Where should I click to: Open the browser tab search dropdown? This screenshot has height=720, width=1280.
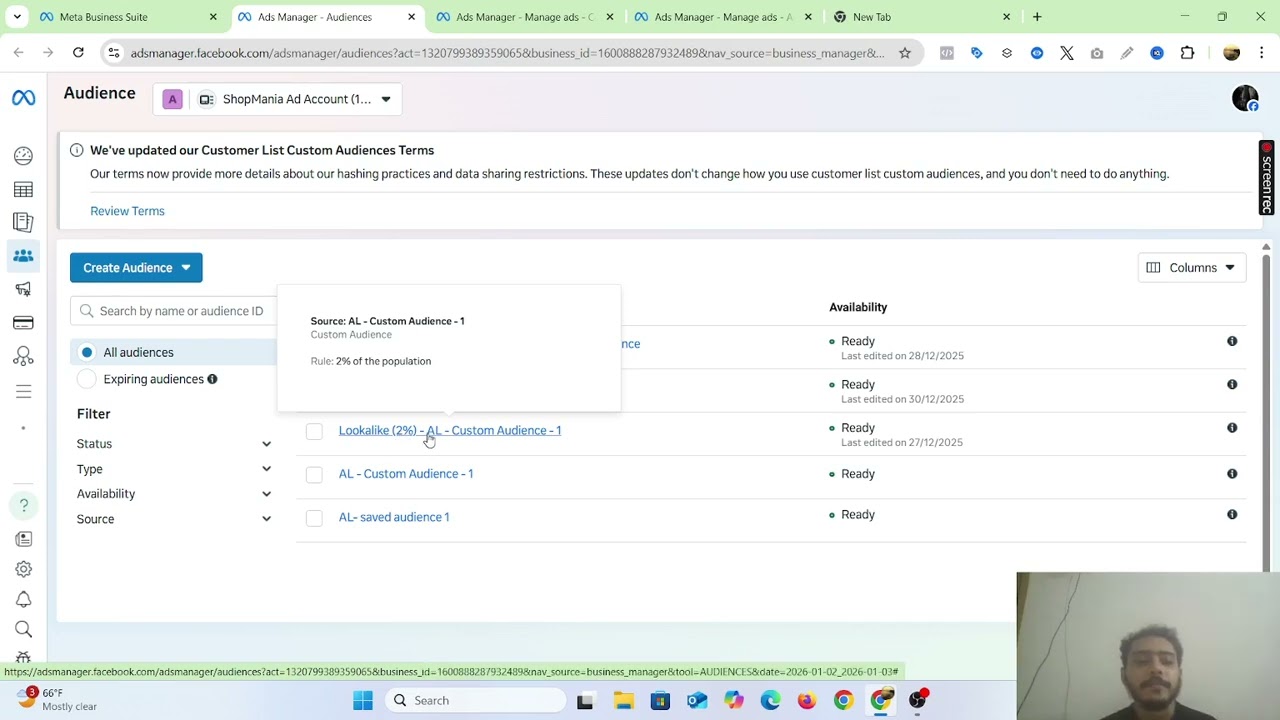[17, 17]
